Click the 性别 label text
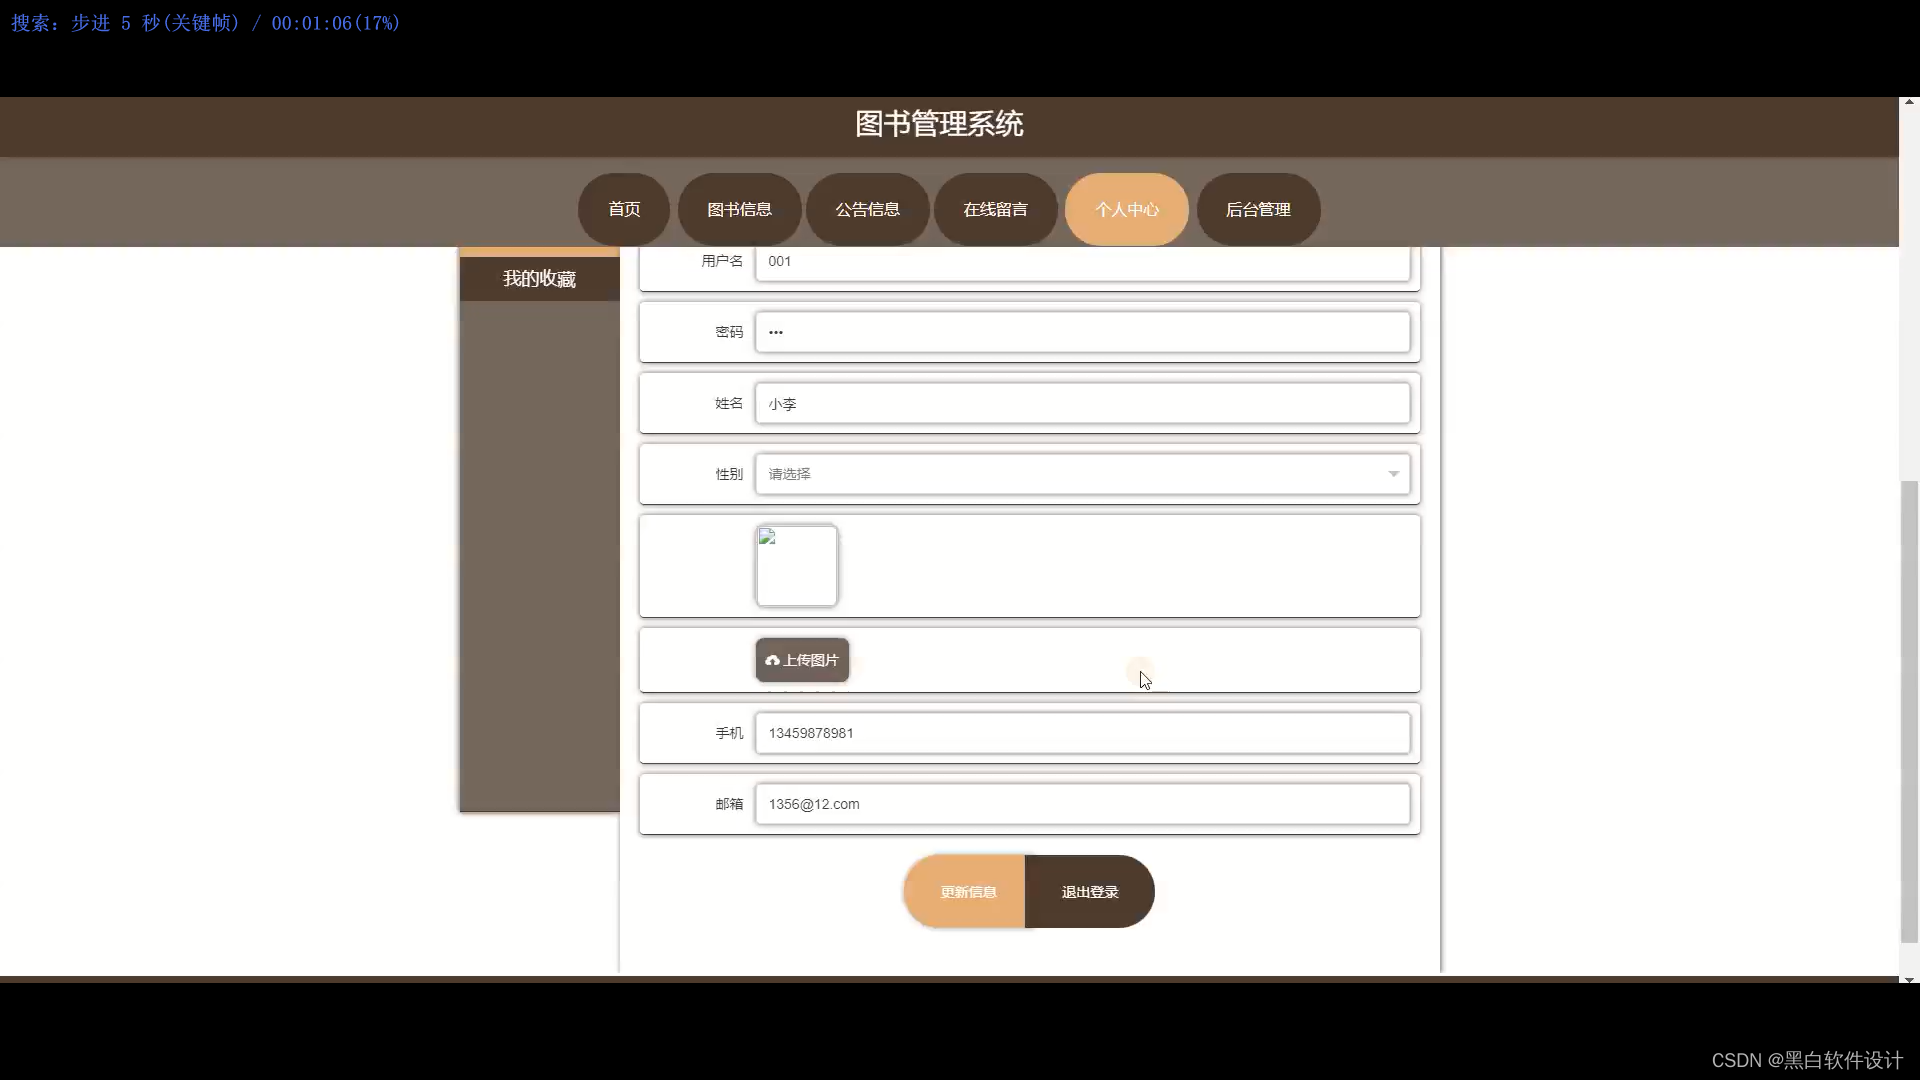 [x=729, y=474]
